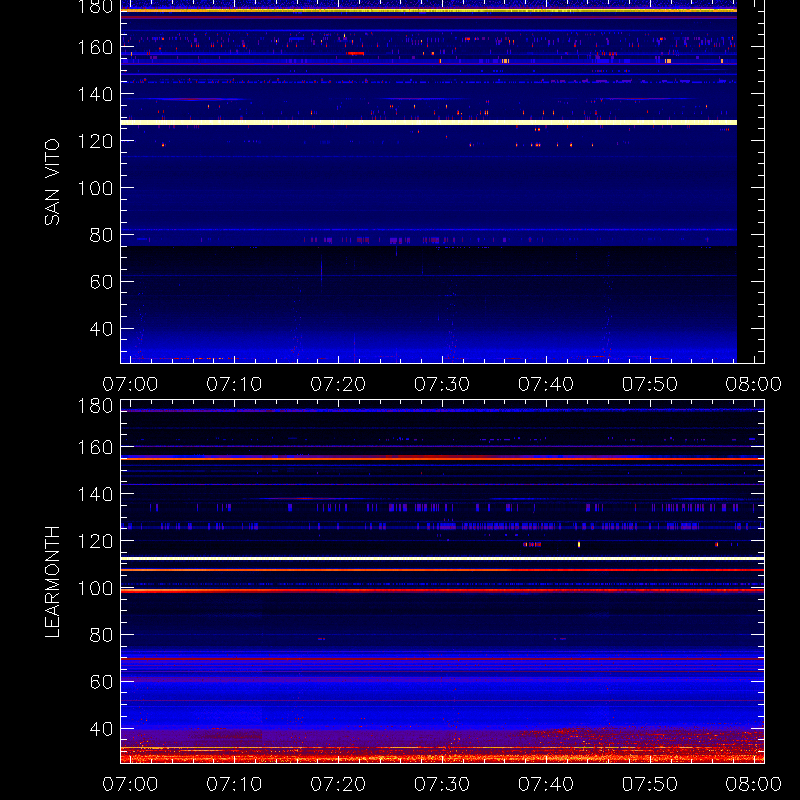Choose the 07:00 time label under Learmonth plot
The width and height of the screenshot is (800, 800).
click(130, 784)
